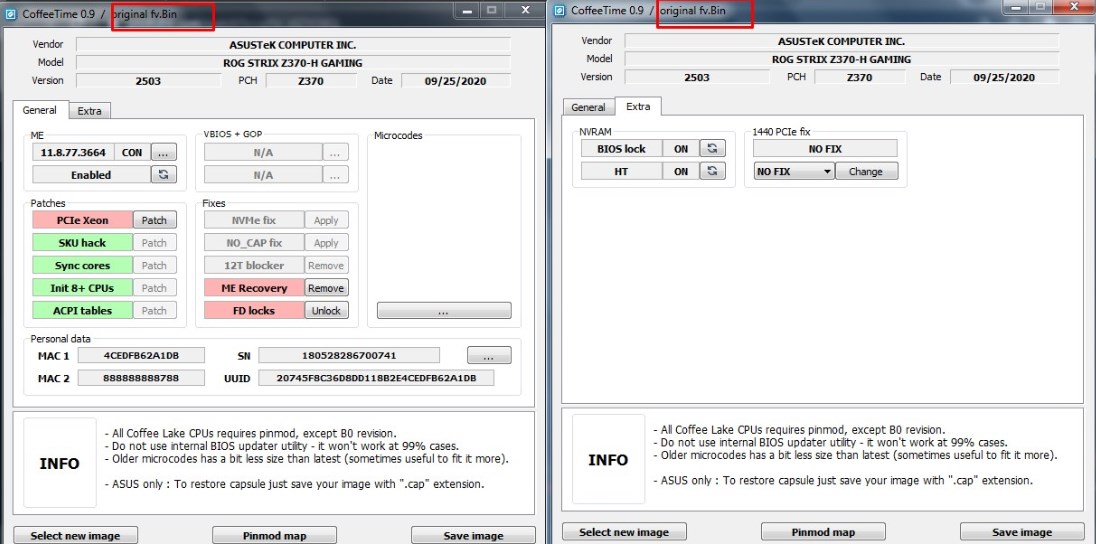Click the CoffeeTime app icon in right window title bar
This screenshot has height=544, width=1096.
pos(558,10)
